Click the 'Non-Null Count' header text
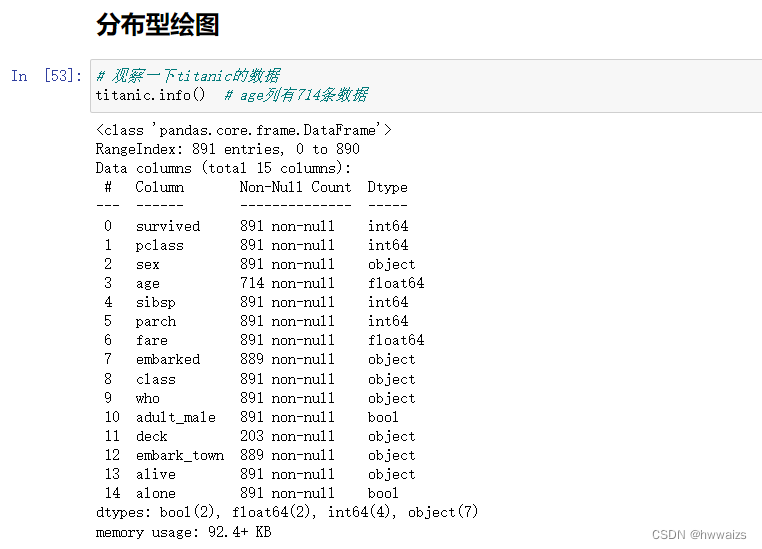The height and width of the screenshot is (549, 762). click(295, 187)
